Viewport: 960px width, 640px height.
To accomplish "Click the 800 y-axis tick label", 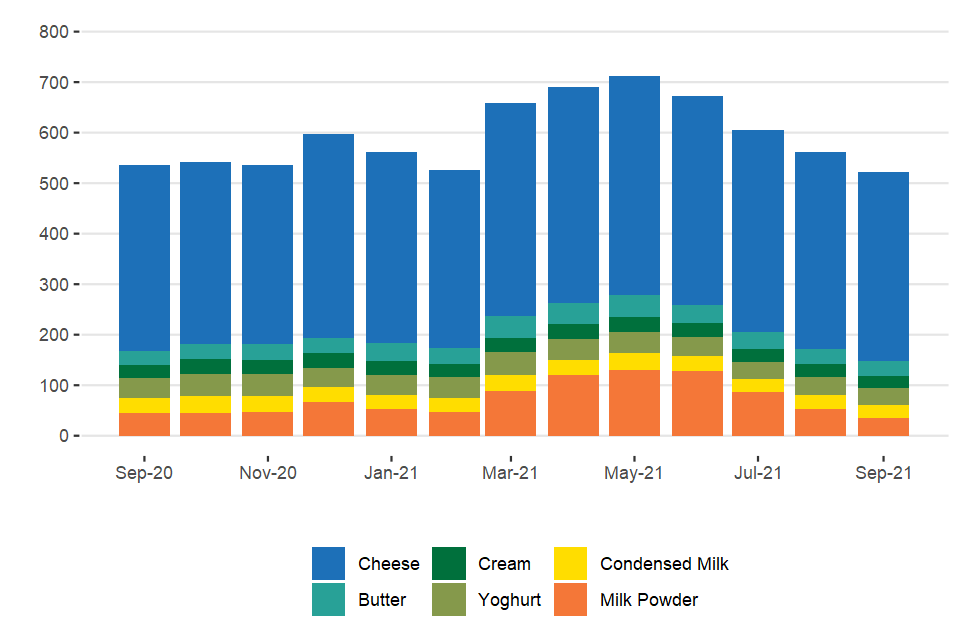I will point(53,32).
